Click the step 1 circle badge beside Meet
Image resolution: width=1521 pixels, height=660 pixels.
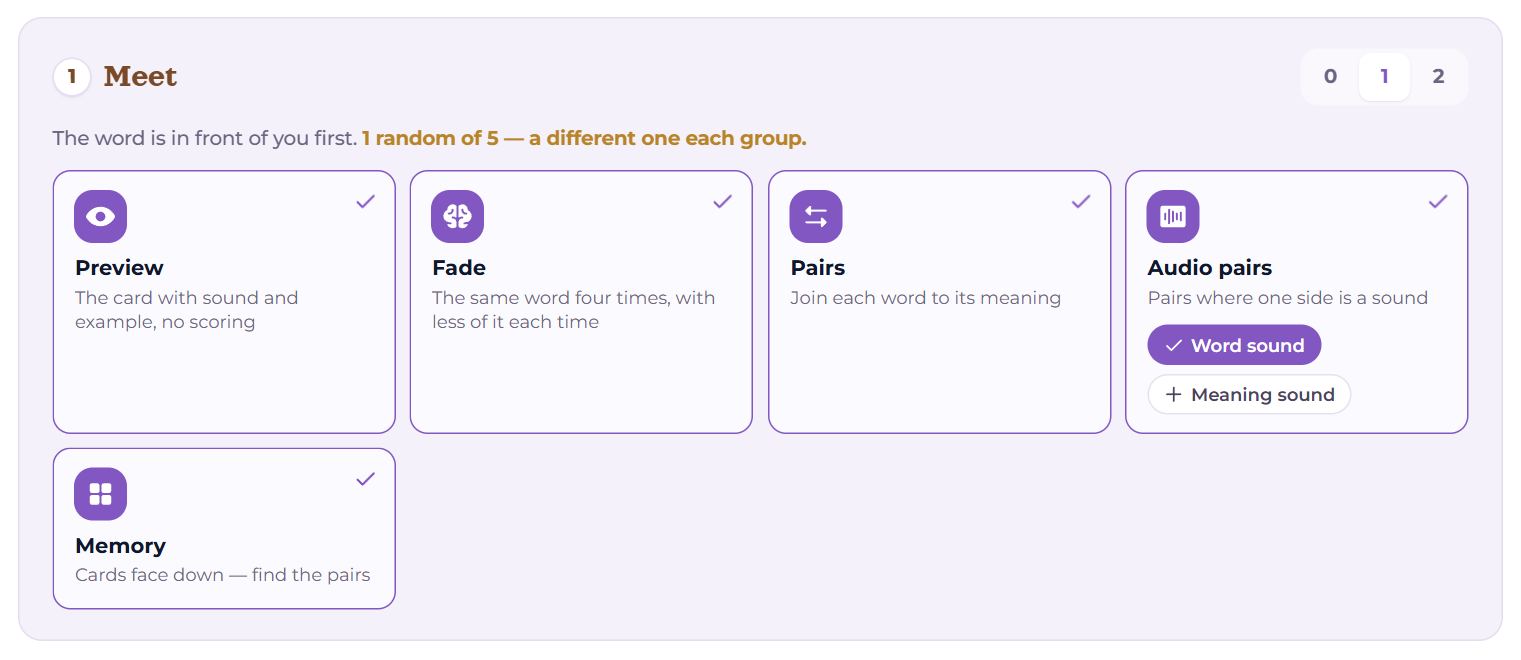(72, 77)
